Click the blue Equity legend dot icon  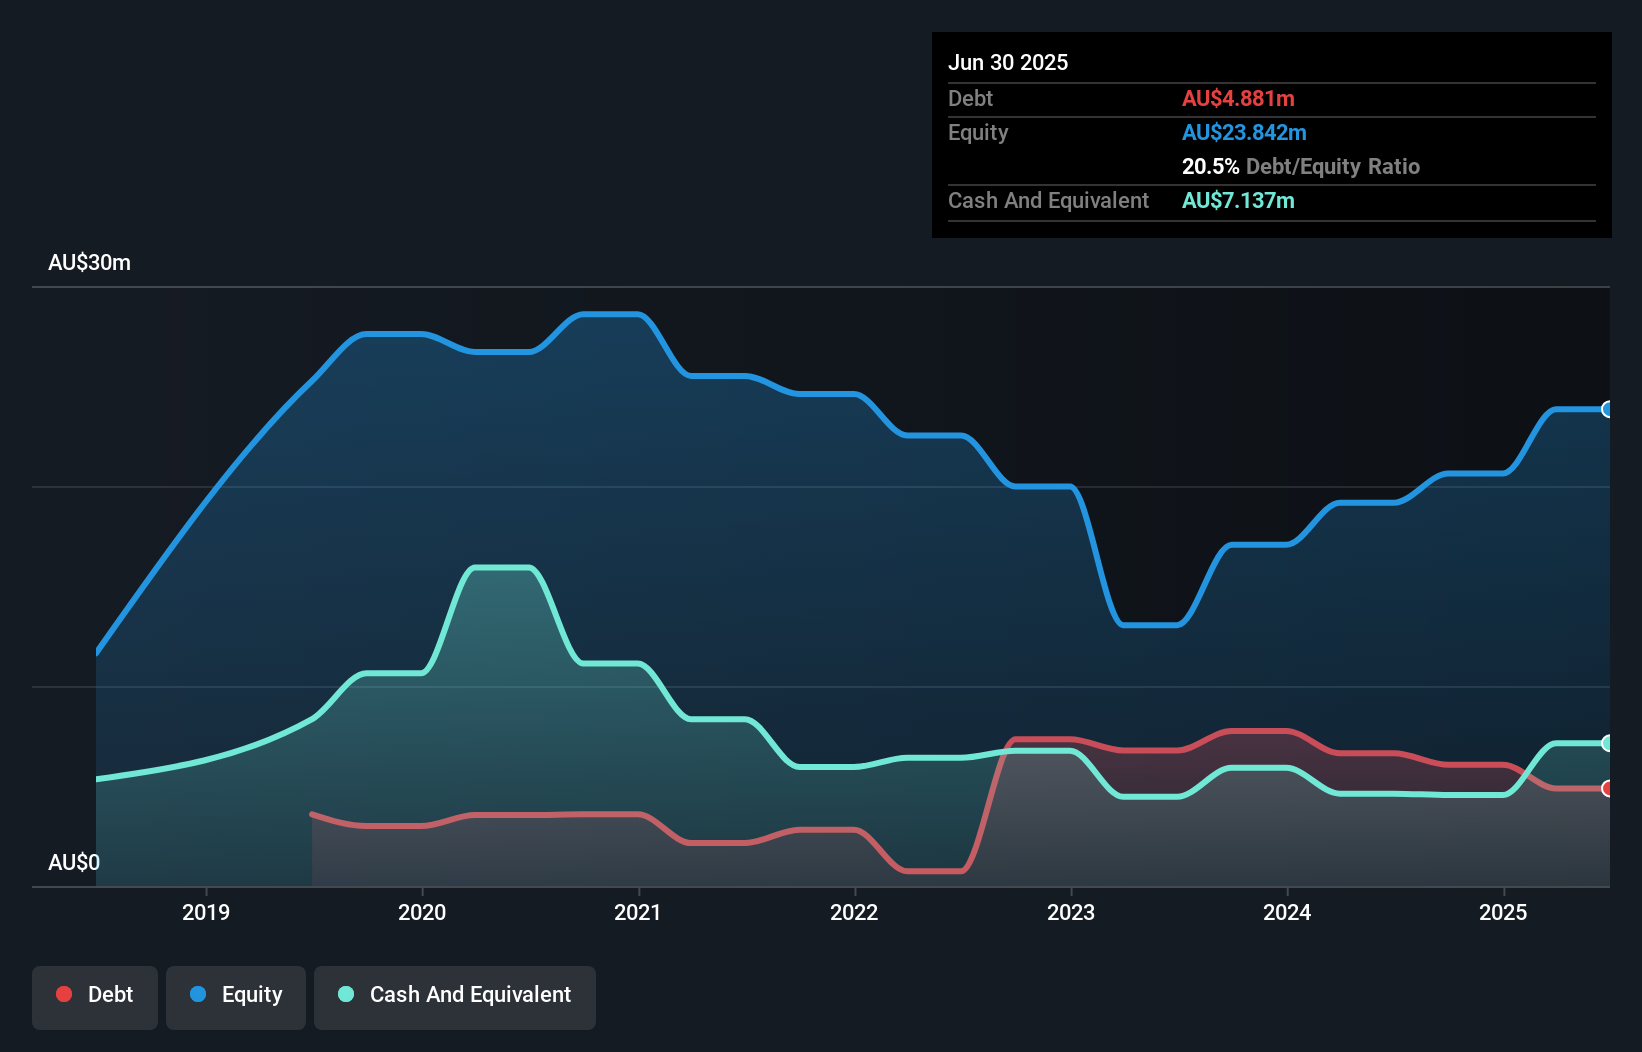[197, 994]
